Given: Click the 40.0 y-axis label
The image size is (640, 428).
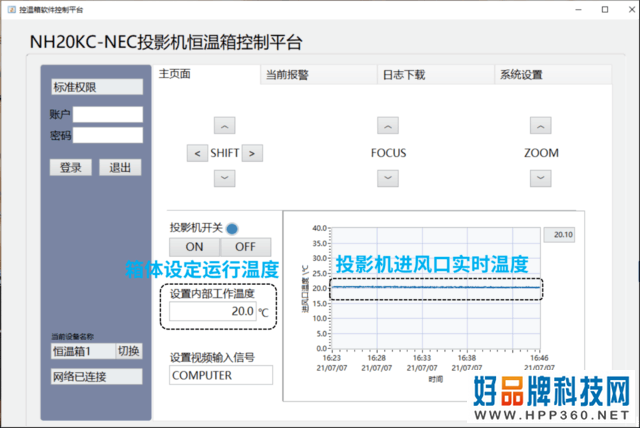Looking at the screenshot, I should point(320,228).
